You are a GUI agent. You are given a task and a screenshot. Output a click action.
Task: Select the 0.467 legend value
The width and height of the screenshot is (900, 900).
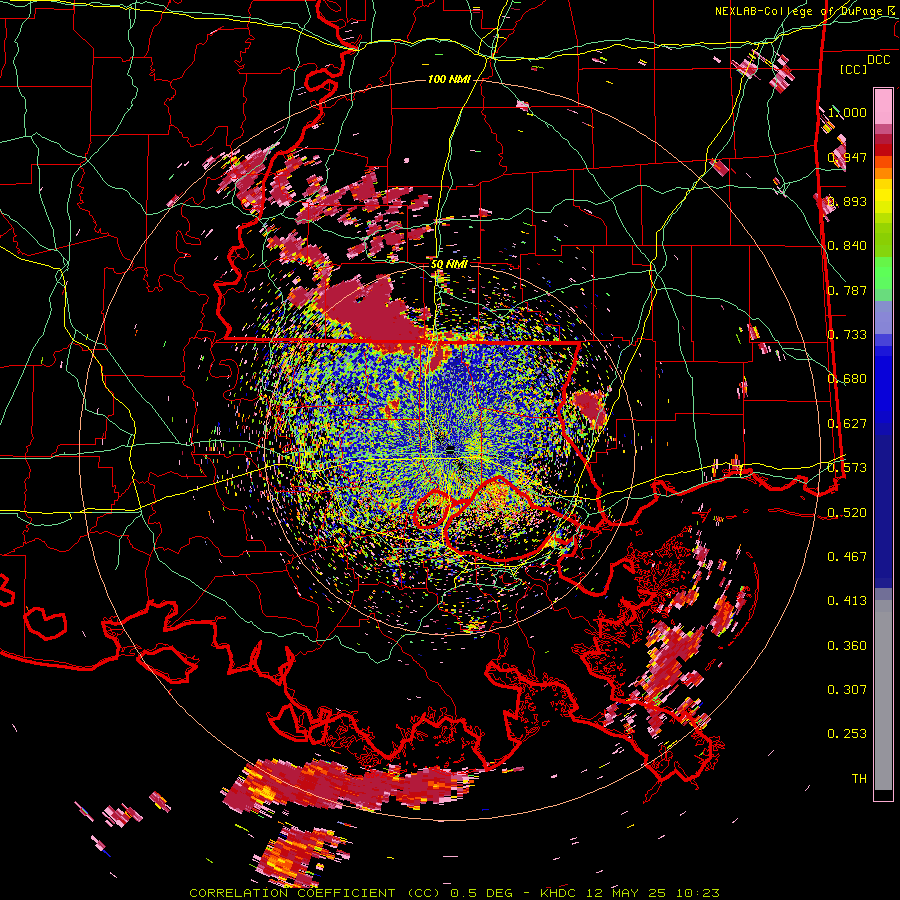[847, 556]
